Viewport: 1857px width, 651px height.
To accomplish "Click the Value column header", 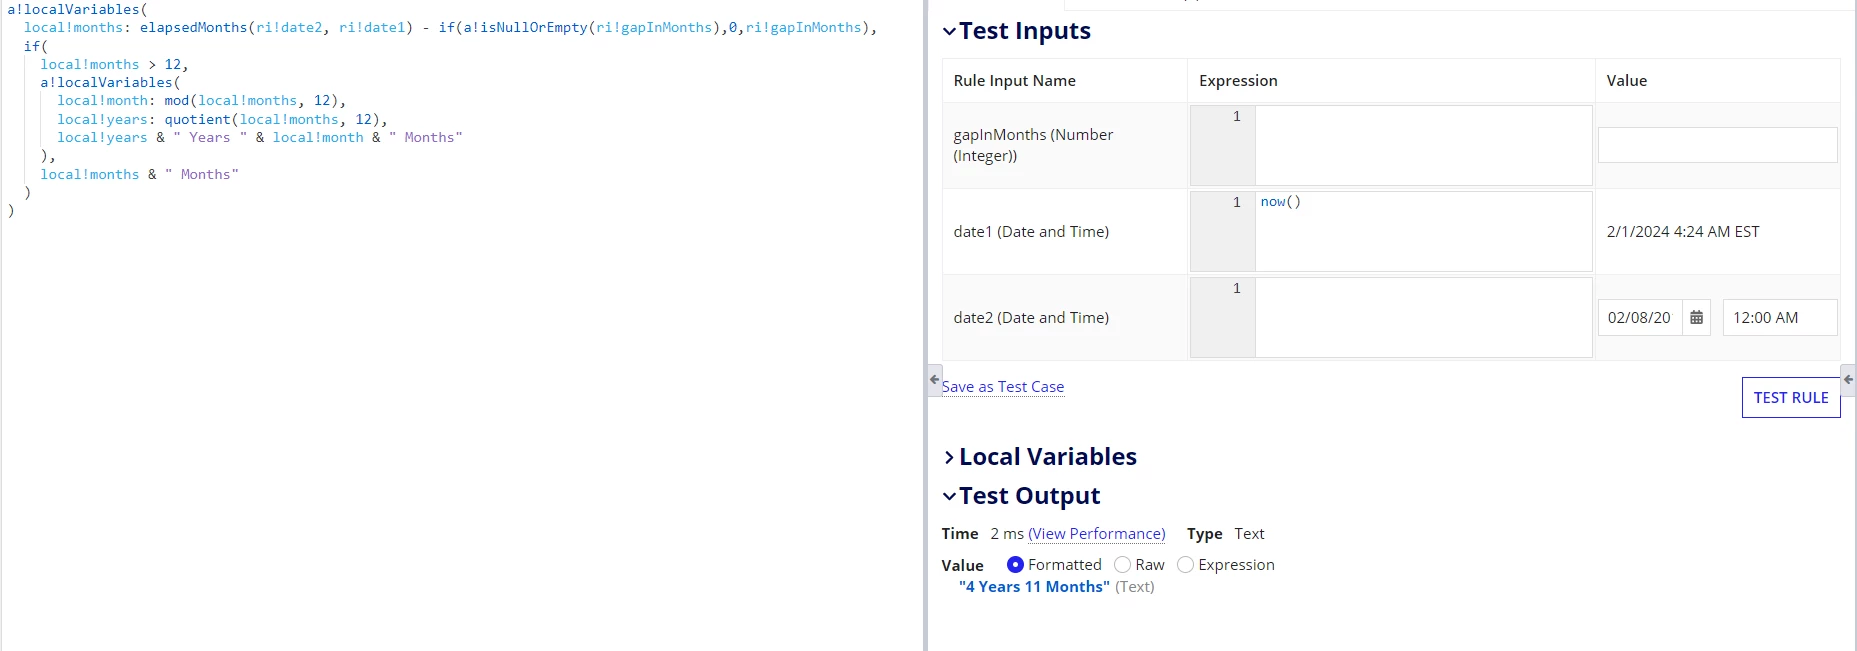I will coord(1626,81).
